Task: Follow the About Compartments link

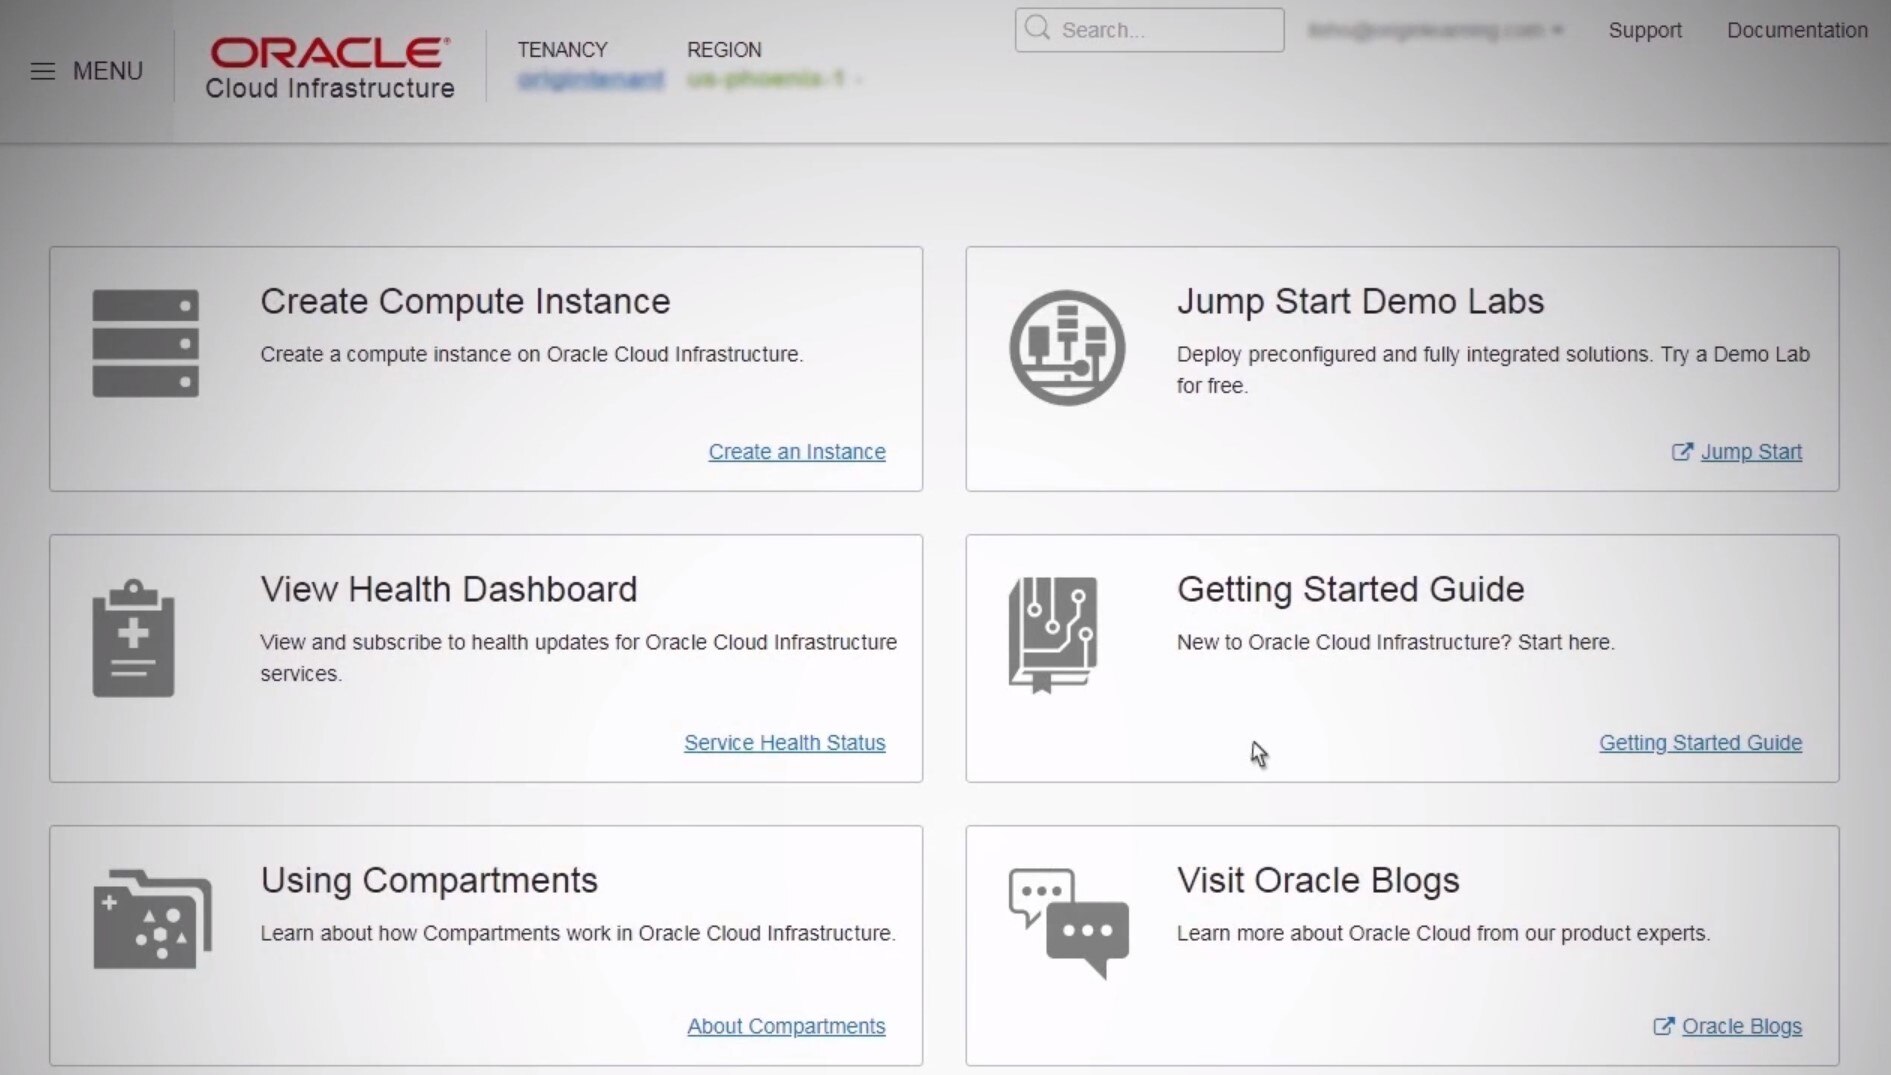Action: point(786,1026)
